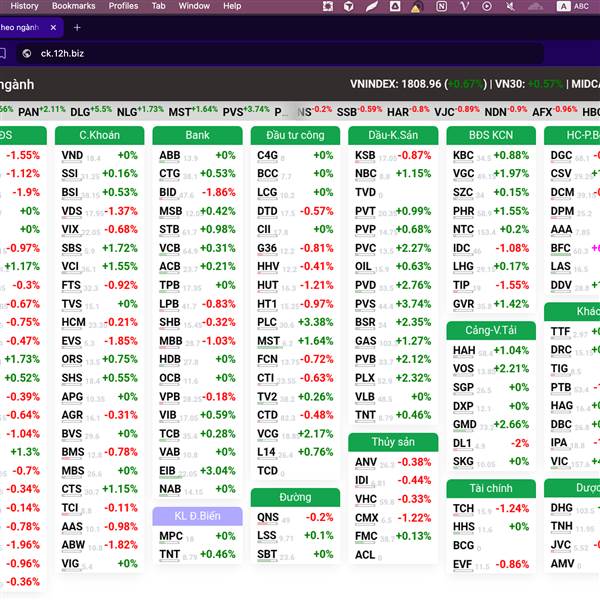Click the circled play icon in menu bar
The height and width of the screenshot is (600, 600).
click(x=487, y=6)
